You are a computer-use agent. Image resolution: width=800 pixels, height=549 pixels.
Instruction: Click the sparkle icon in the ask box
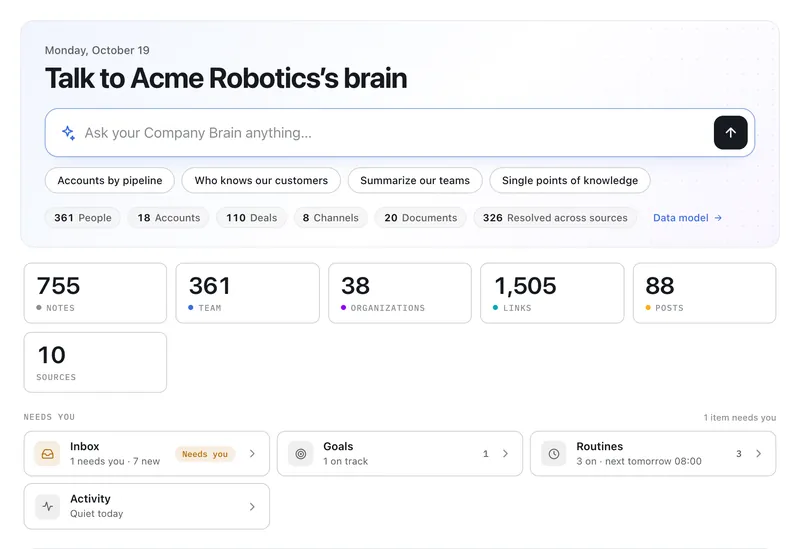pos(68,133)
